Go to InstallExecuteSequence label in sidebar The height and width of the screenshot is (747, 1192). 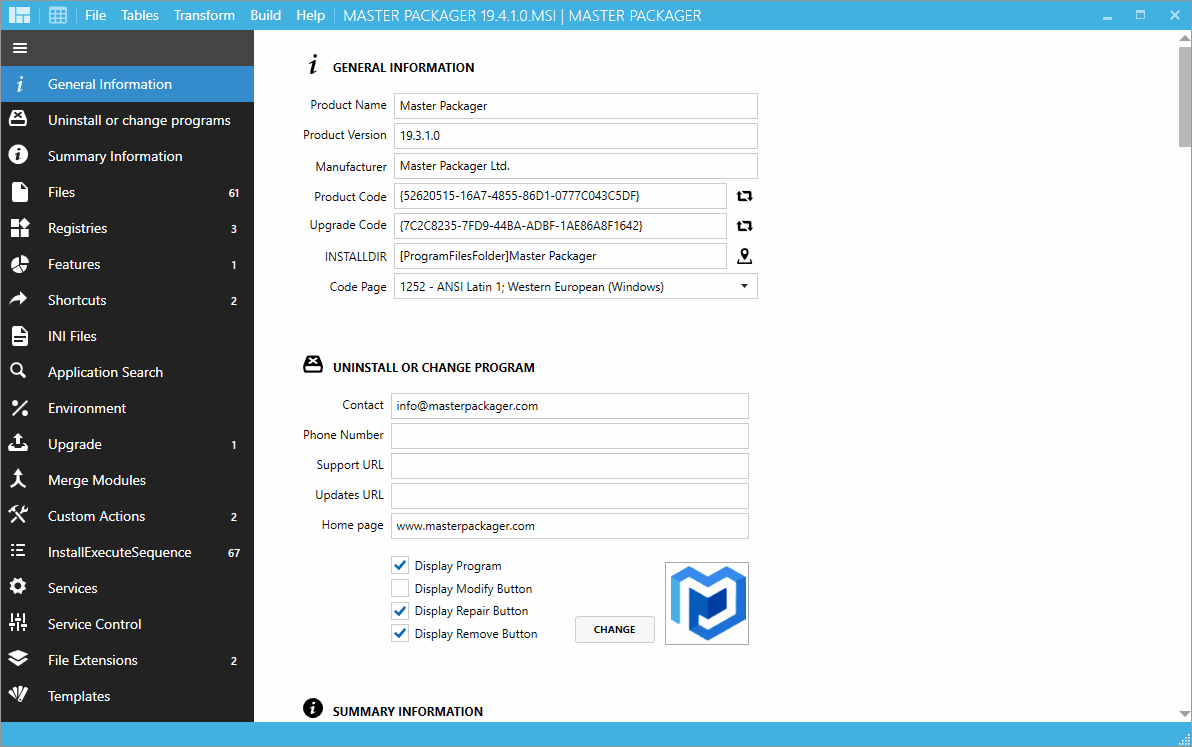[119, 552]
